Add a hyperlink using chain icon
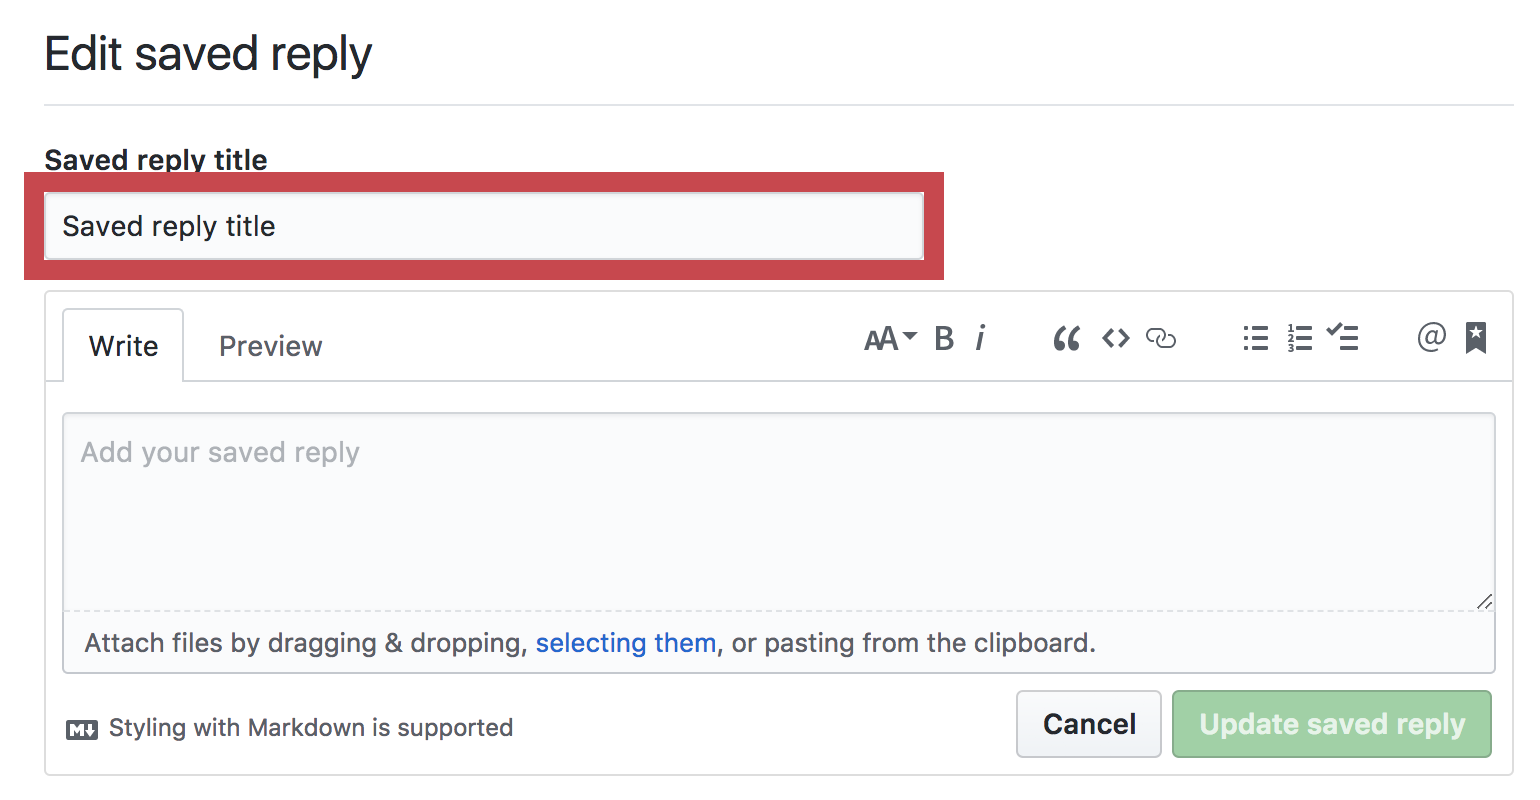The image size is (1540, 800). [1160, 339]
